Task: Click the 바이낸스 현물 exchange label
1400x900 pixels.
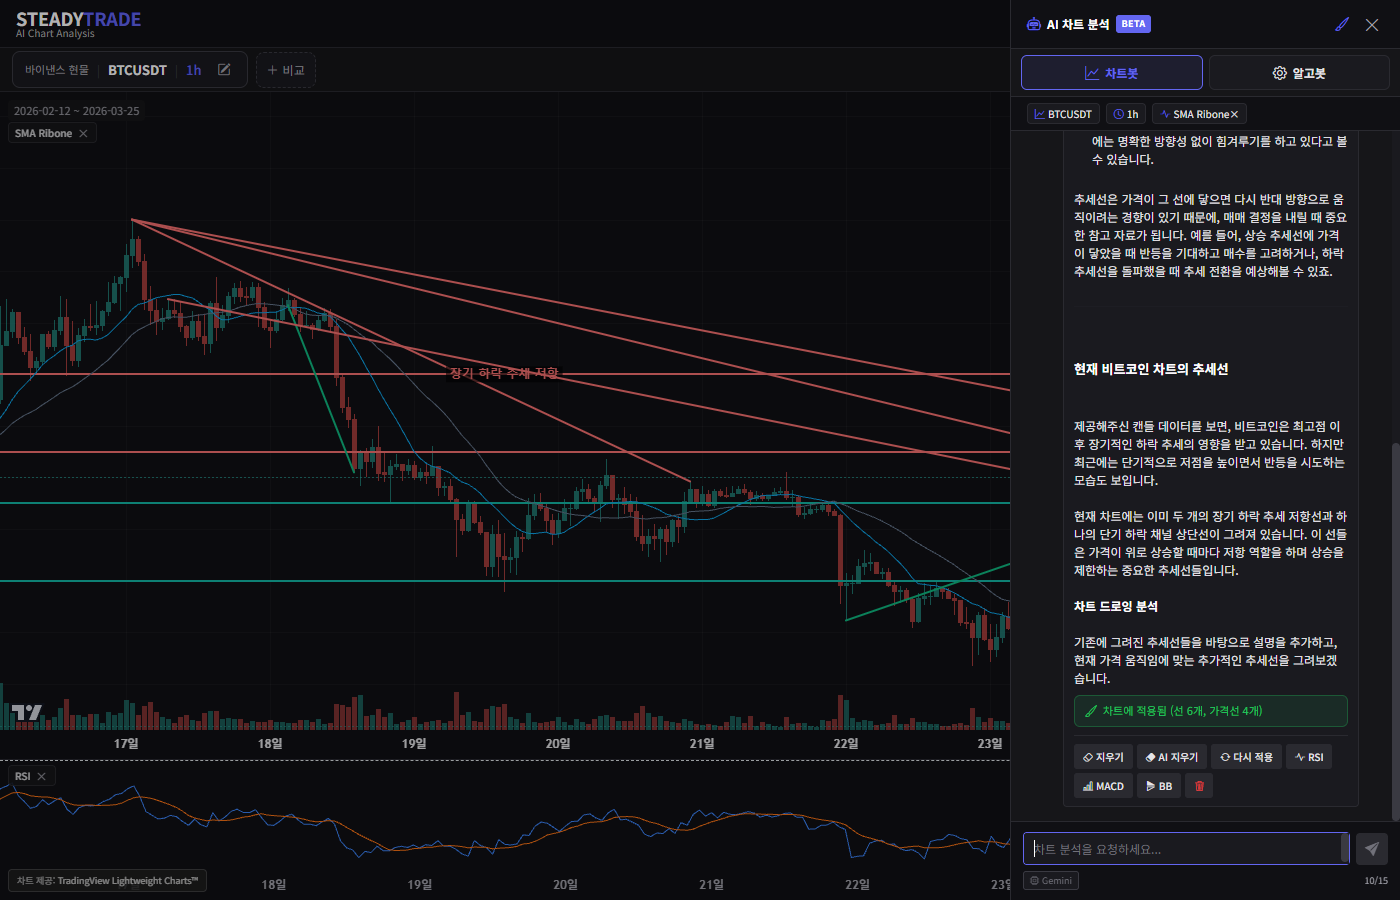Action: pos(57,70)
